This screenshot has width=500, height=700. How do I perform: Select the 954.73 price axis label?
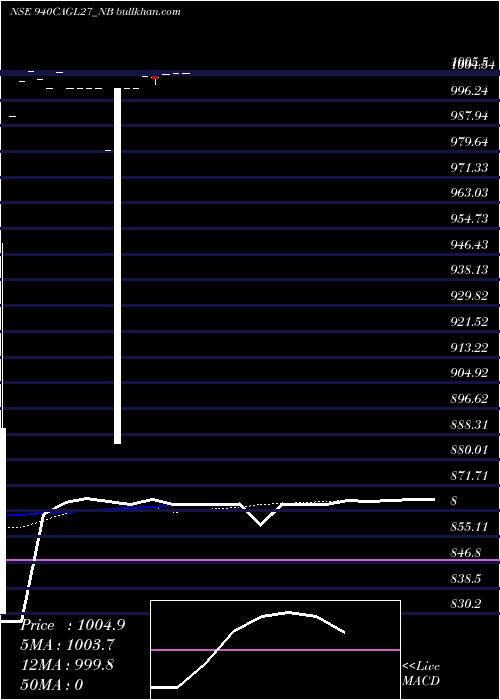click(469, 219)
